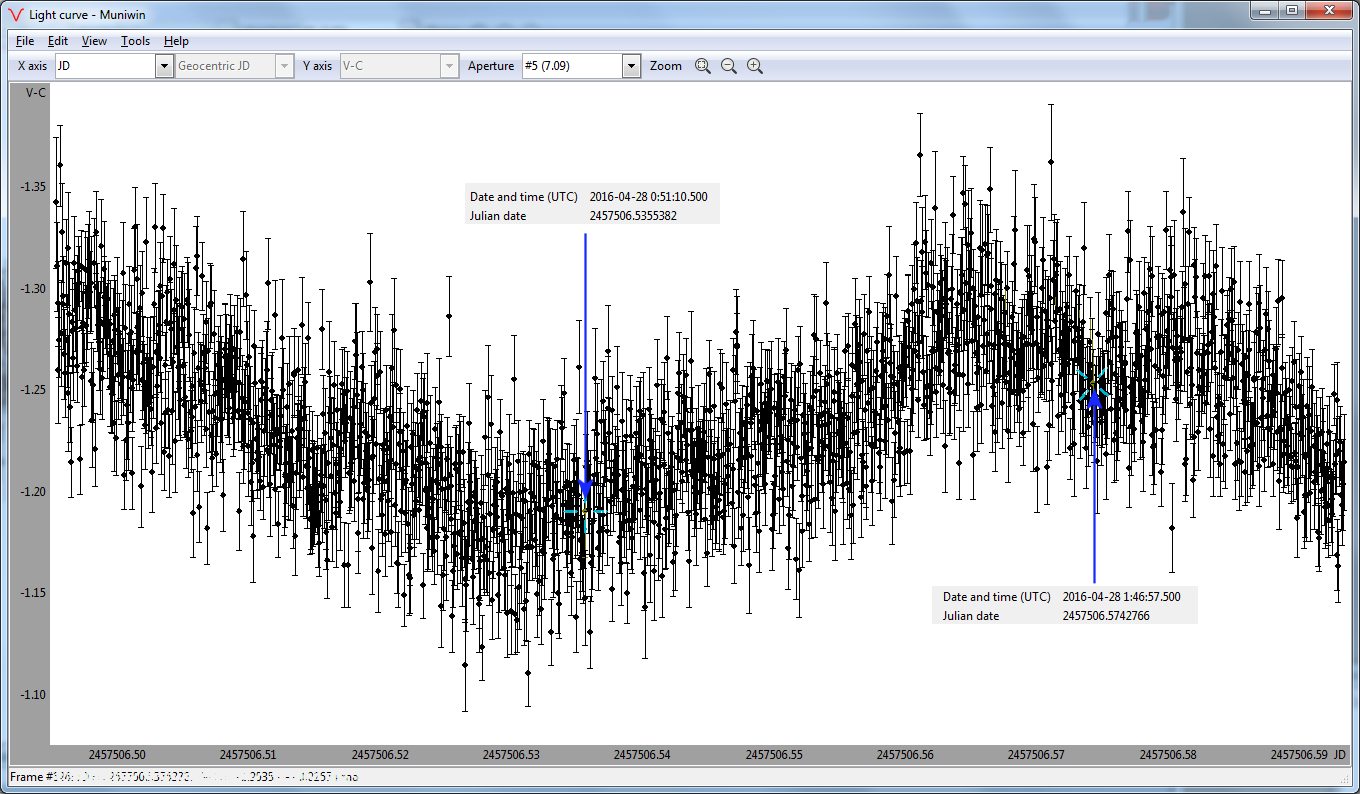Open the X axis JD dropdown
The width and height of the screenshot is (1360, 794).
[164, 66]
